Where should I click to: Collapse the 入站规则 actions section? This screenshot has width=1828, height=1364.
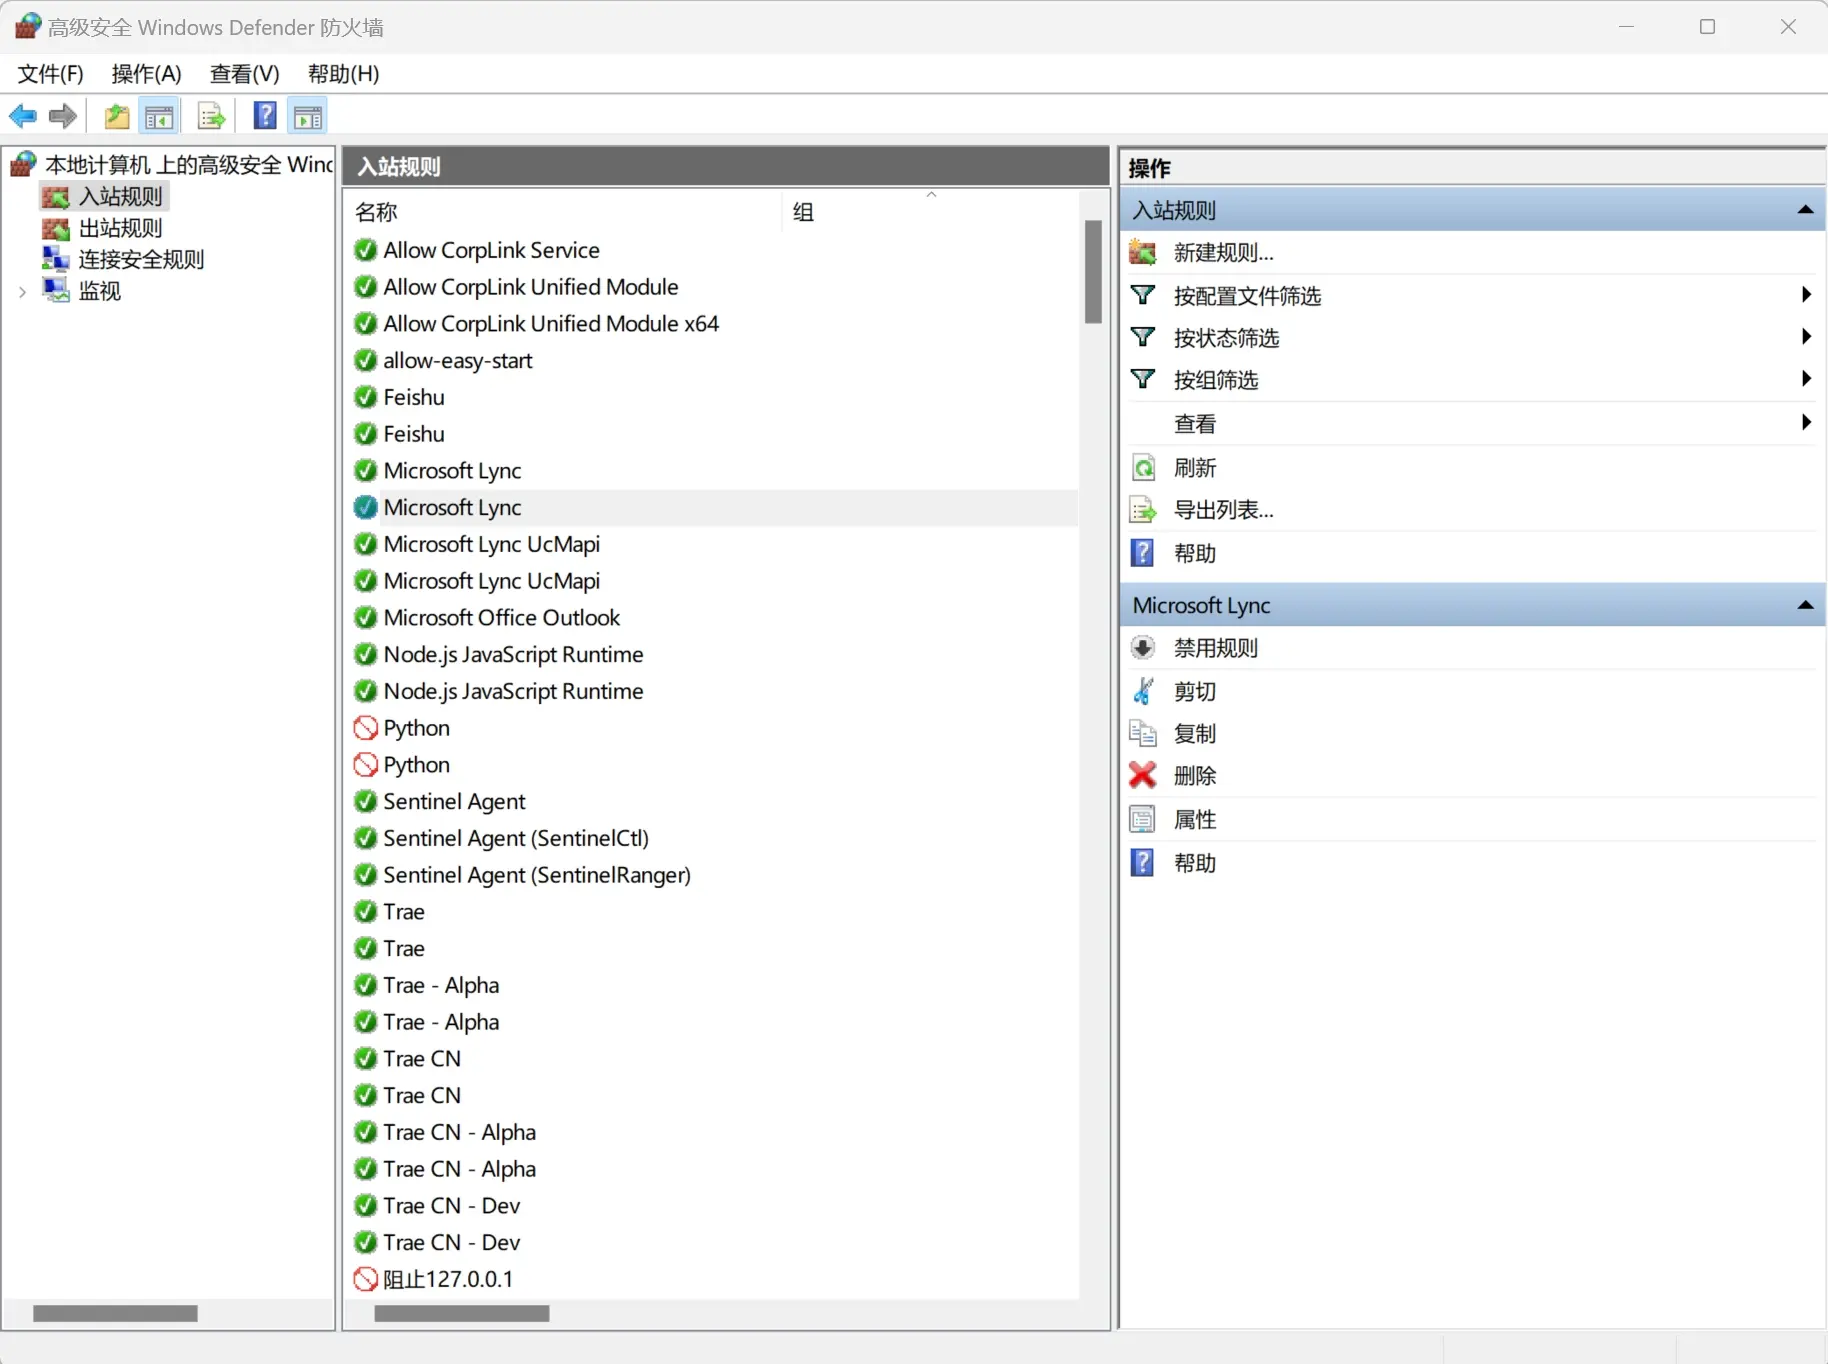click(x=1805, y=210)
